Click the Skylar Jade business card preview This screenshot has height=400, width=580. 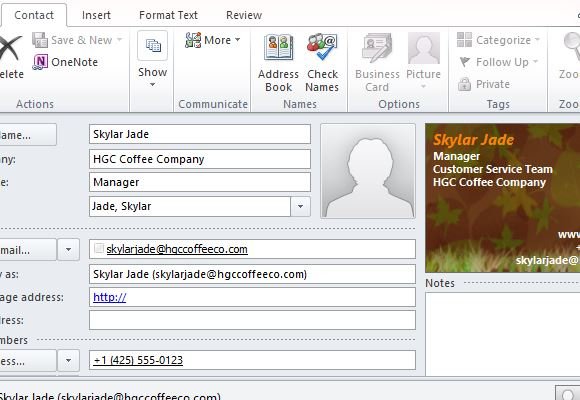(503, 198)
